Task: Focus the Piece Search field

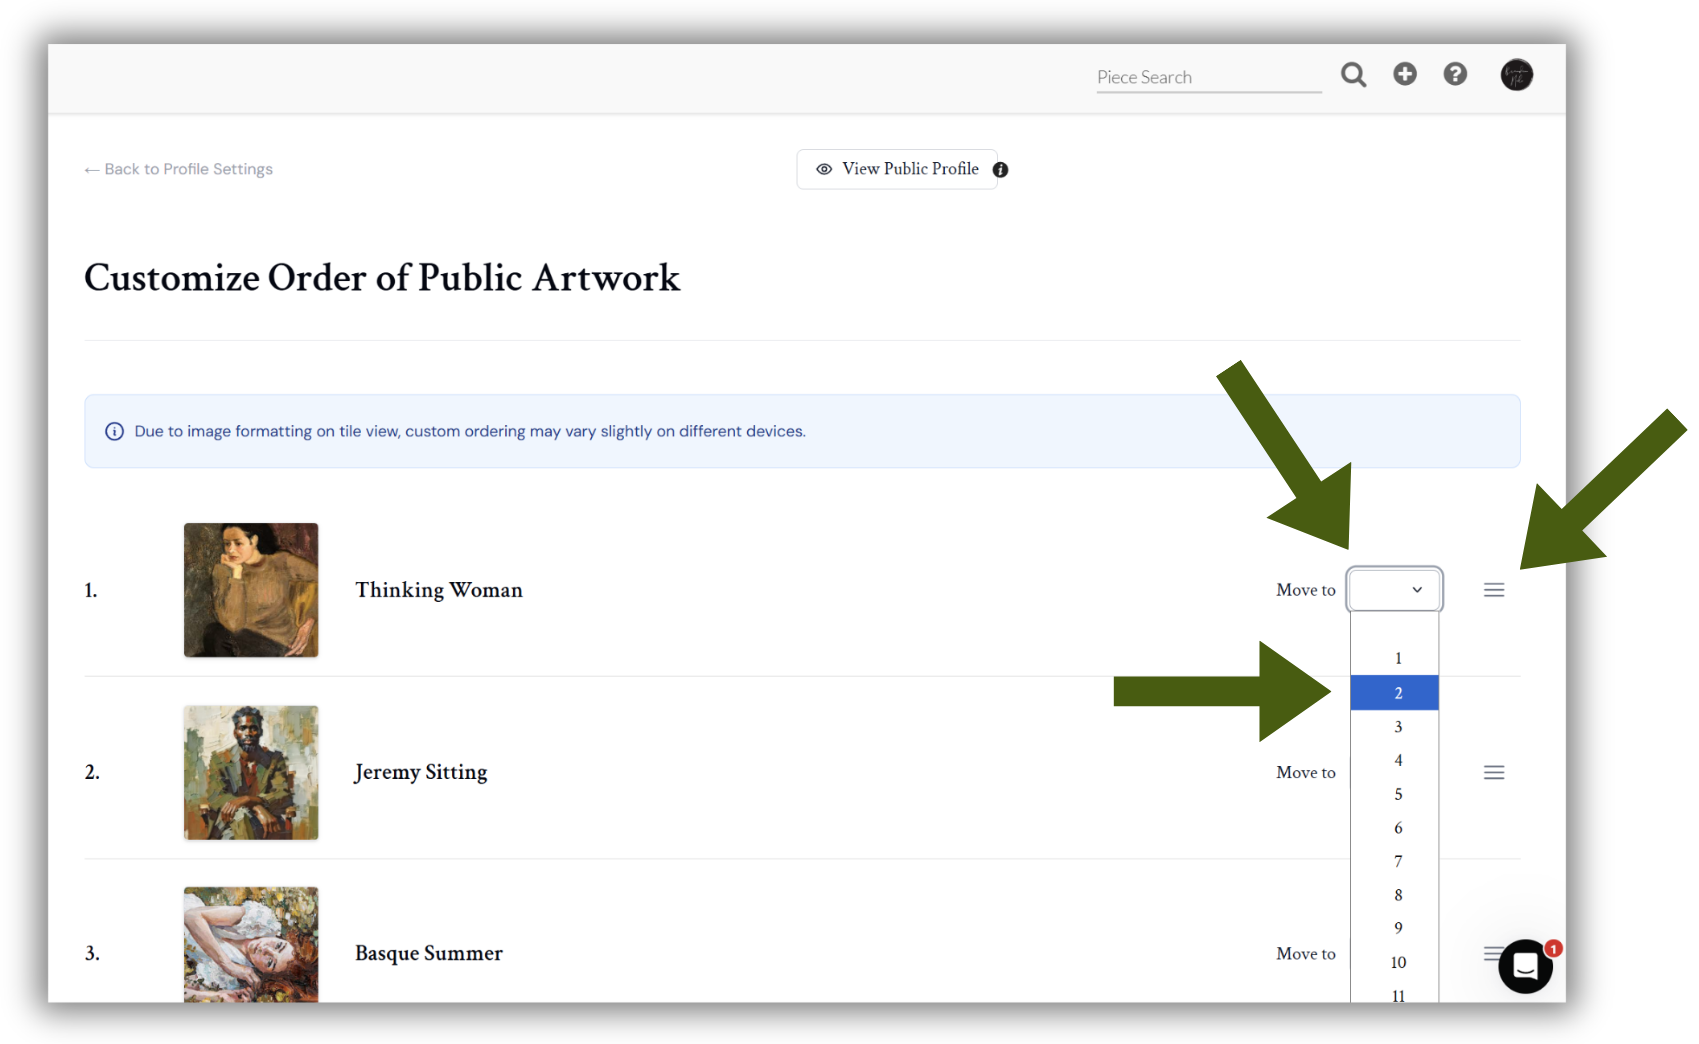Action: [1208, 77]
